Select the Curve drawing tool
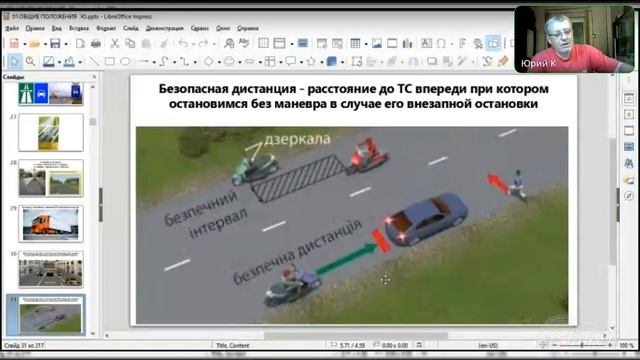Image resolution: width=640 pixels, height=360 pixels. click(164, 62)
